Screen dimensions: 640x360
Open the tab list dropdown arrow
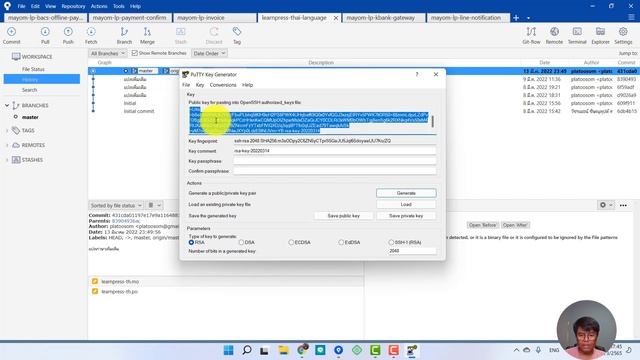528,18
